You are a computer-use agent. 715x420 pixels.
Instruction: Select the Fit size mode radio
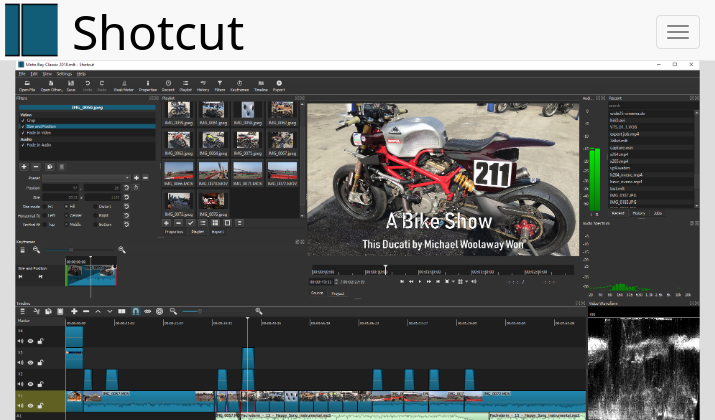(x=44, y=207)
